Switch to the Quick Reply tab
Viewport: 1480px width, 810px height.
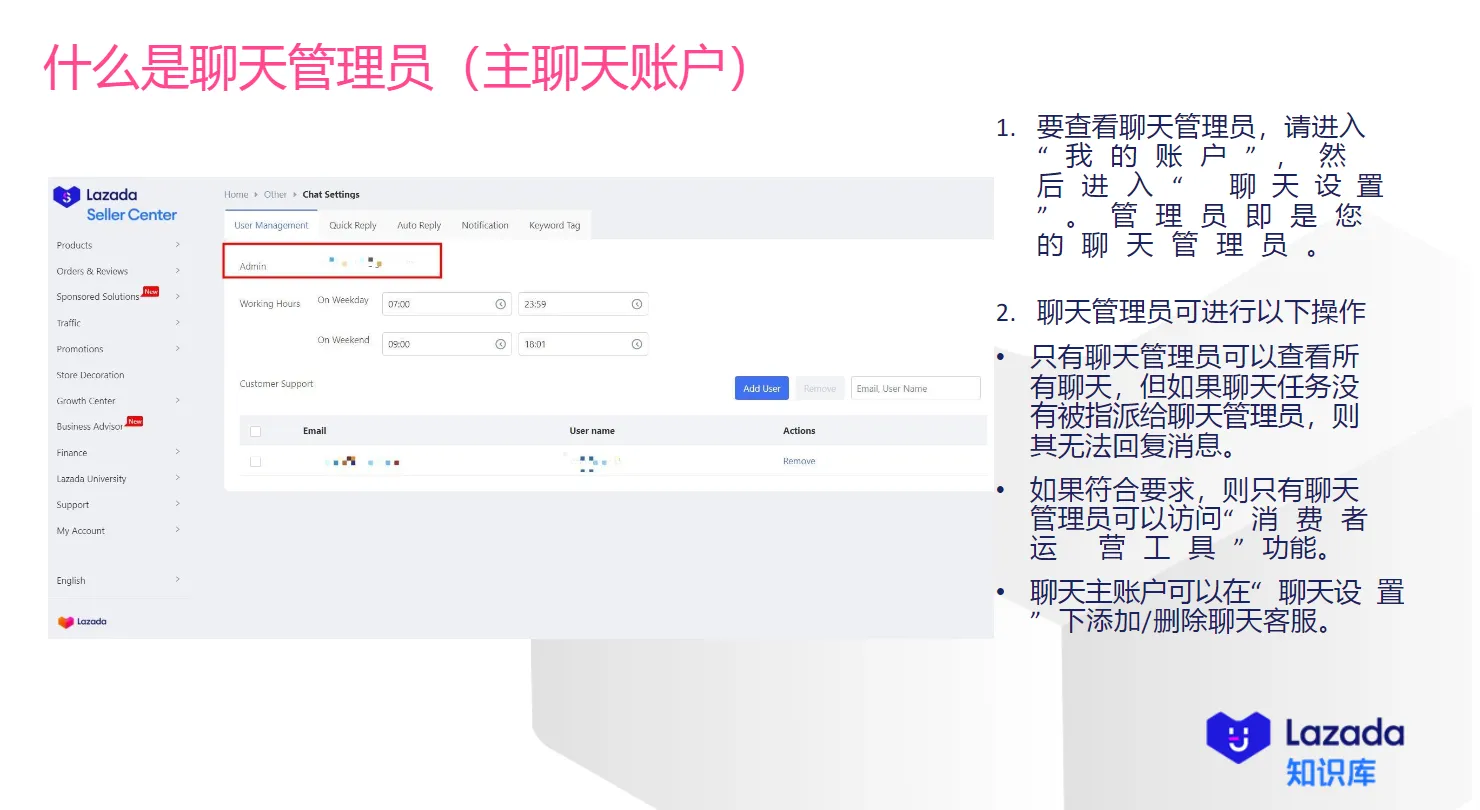[352, 225]
